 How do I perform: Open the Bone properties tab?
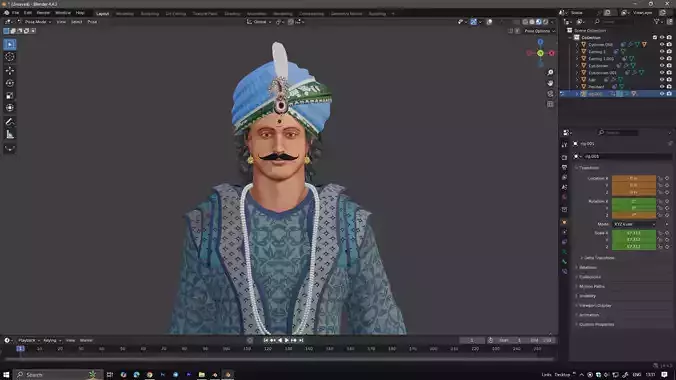(564, 262)
